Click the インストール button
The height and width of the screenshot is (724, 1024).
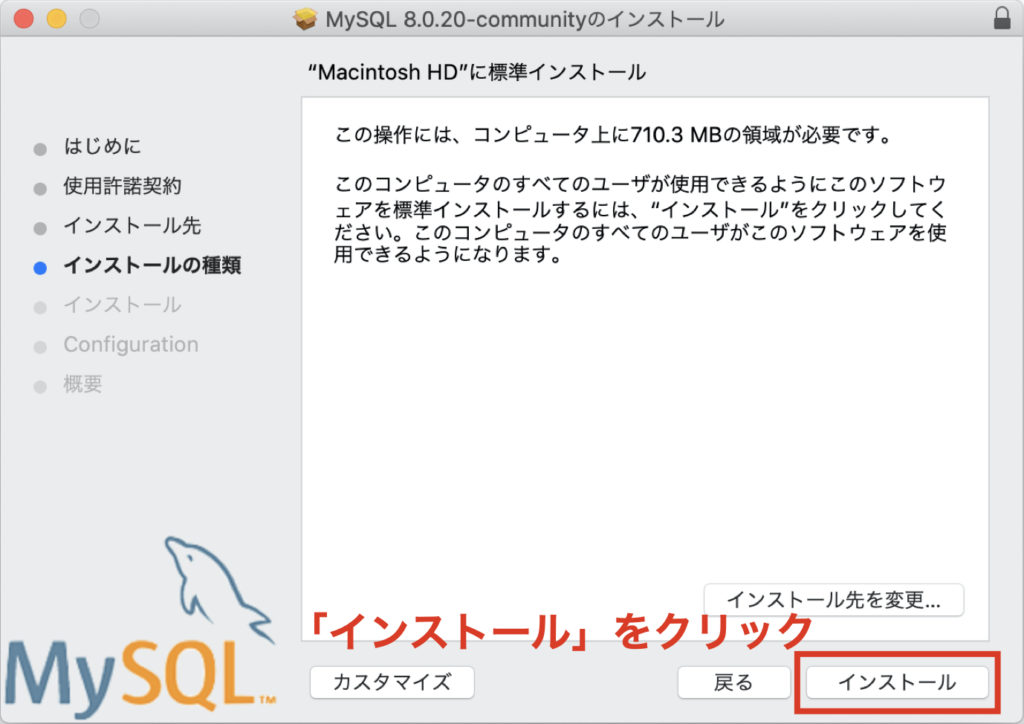coord(897,682)
